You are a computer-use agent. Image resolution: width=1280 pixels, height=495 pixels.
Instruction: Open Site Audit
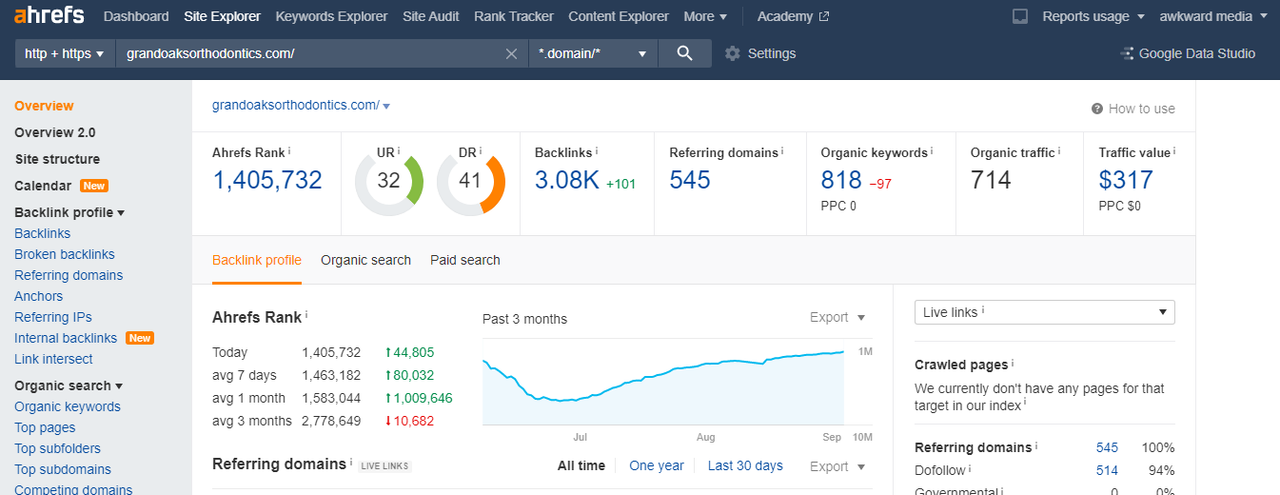431,16
